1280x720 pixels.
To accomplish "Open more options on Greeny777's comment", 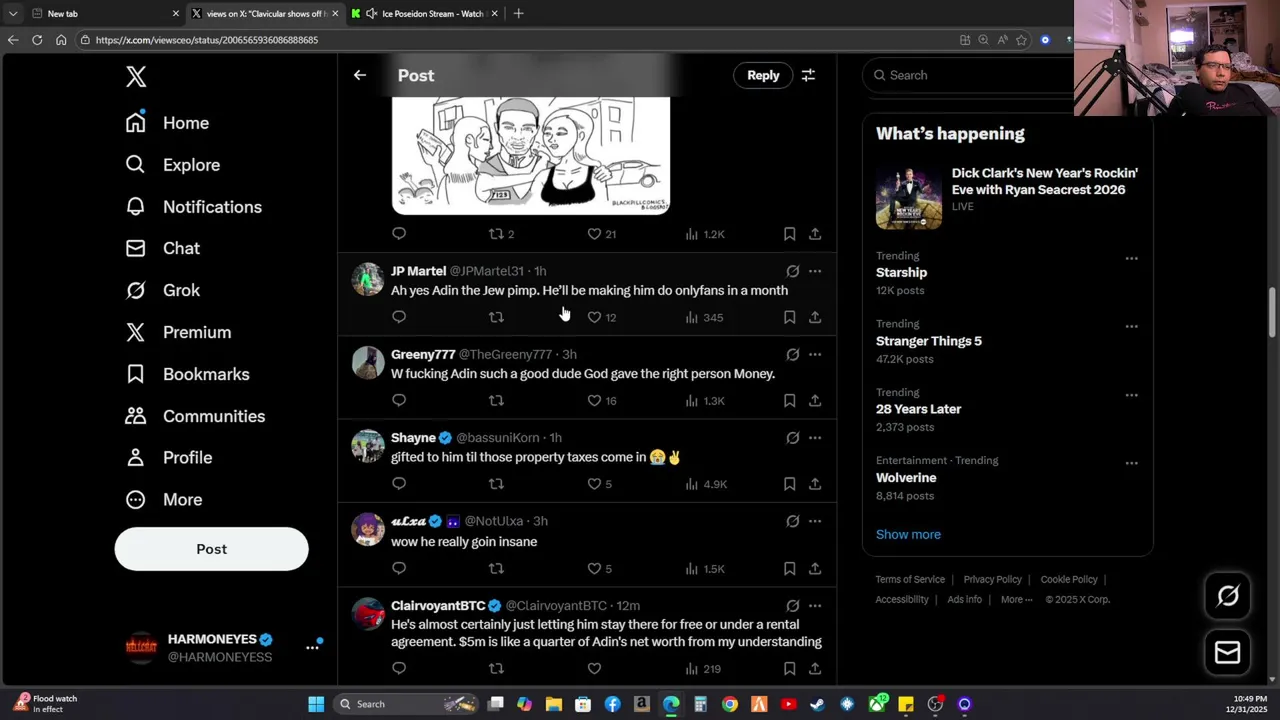I will (x=815, y=354).
